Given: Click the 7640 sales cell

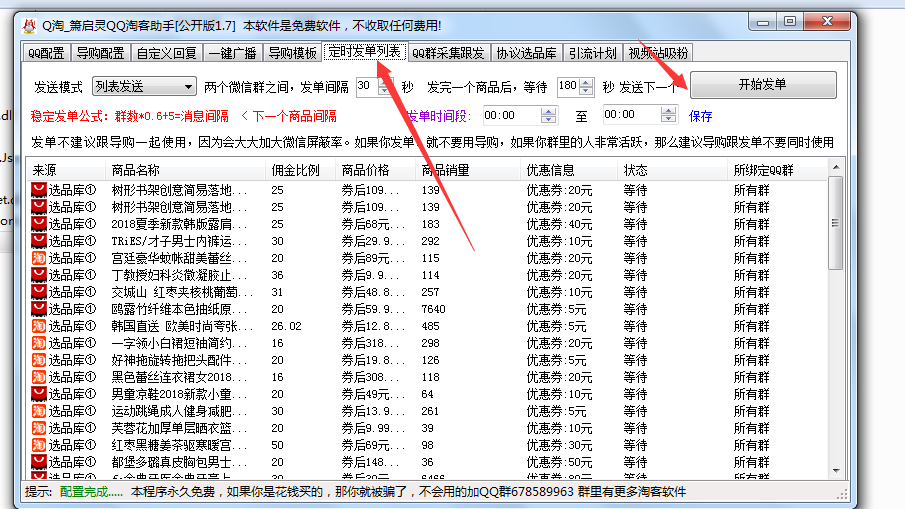Looking at the screenshot, I should click(x=433, y=309).
